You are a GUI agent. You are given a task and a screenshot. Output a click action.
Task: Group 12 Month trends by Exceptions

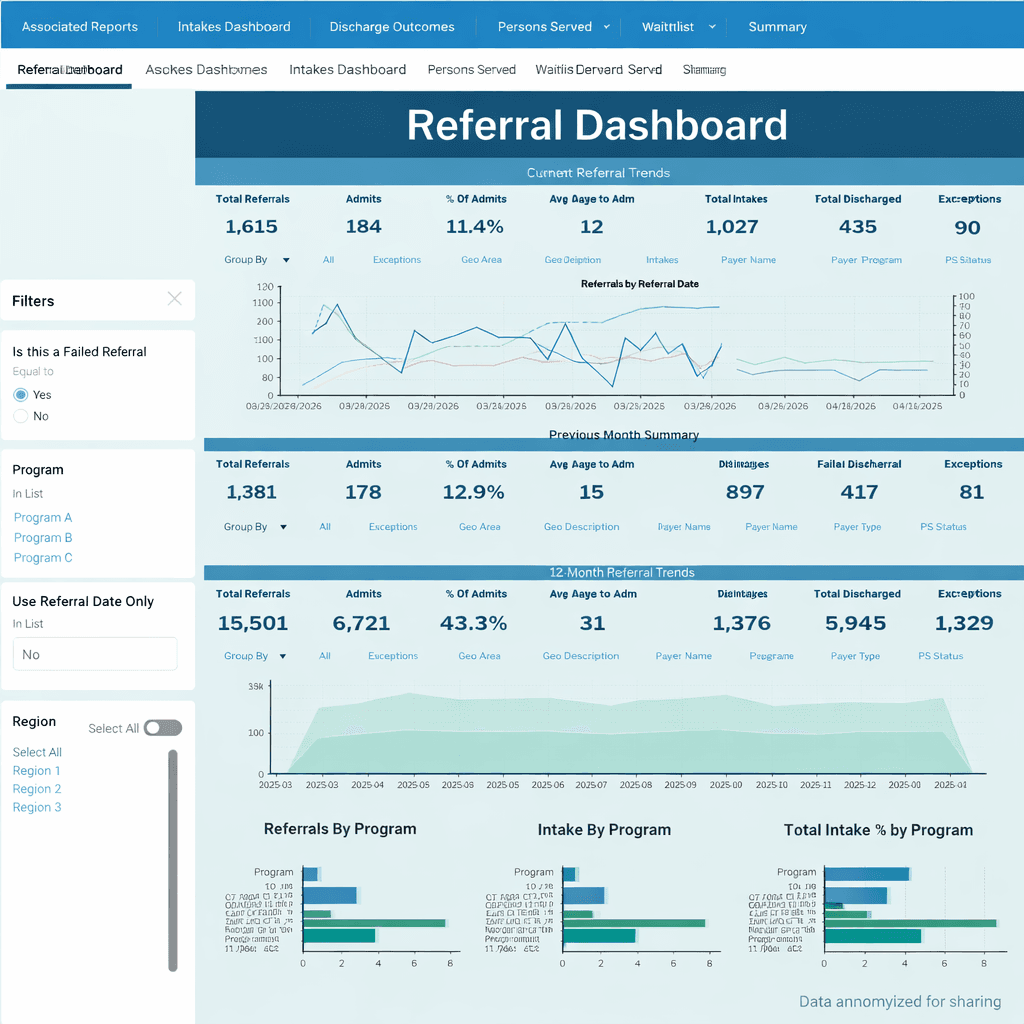[x=392, y=656]
